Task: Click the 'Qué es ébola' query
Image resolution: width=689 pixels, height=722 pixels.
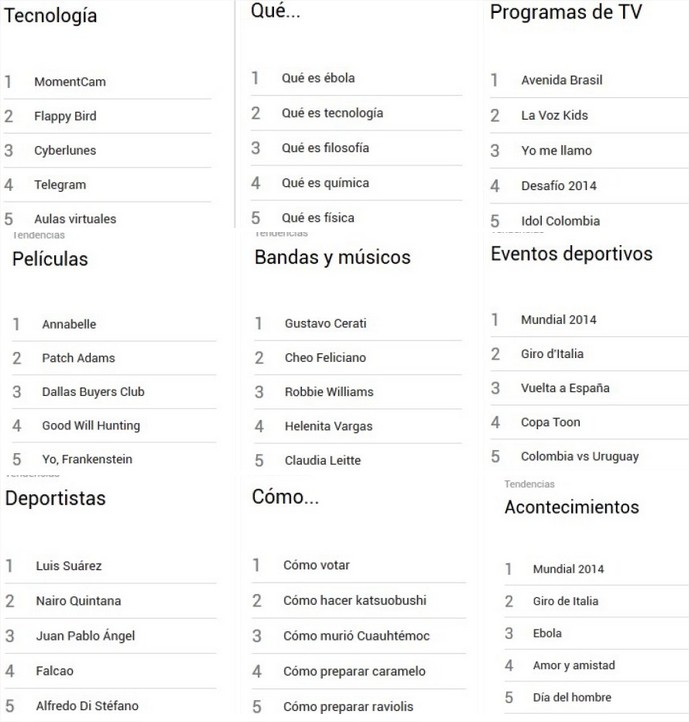Action: pos(318,78)
